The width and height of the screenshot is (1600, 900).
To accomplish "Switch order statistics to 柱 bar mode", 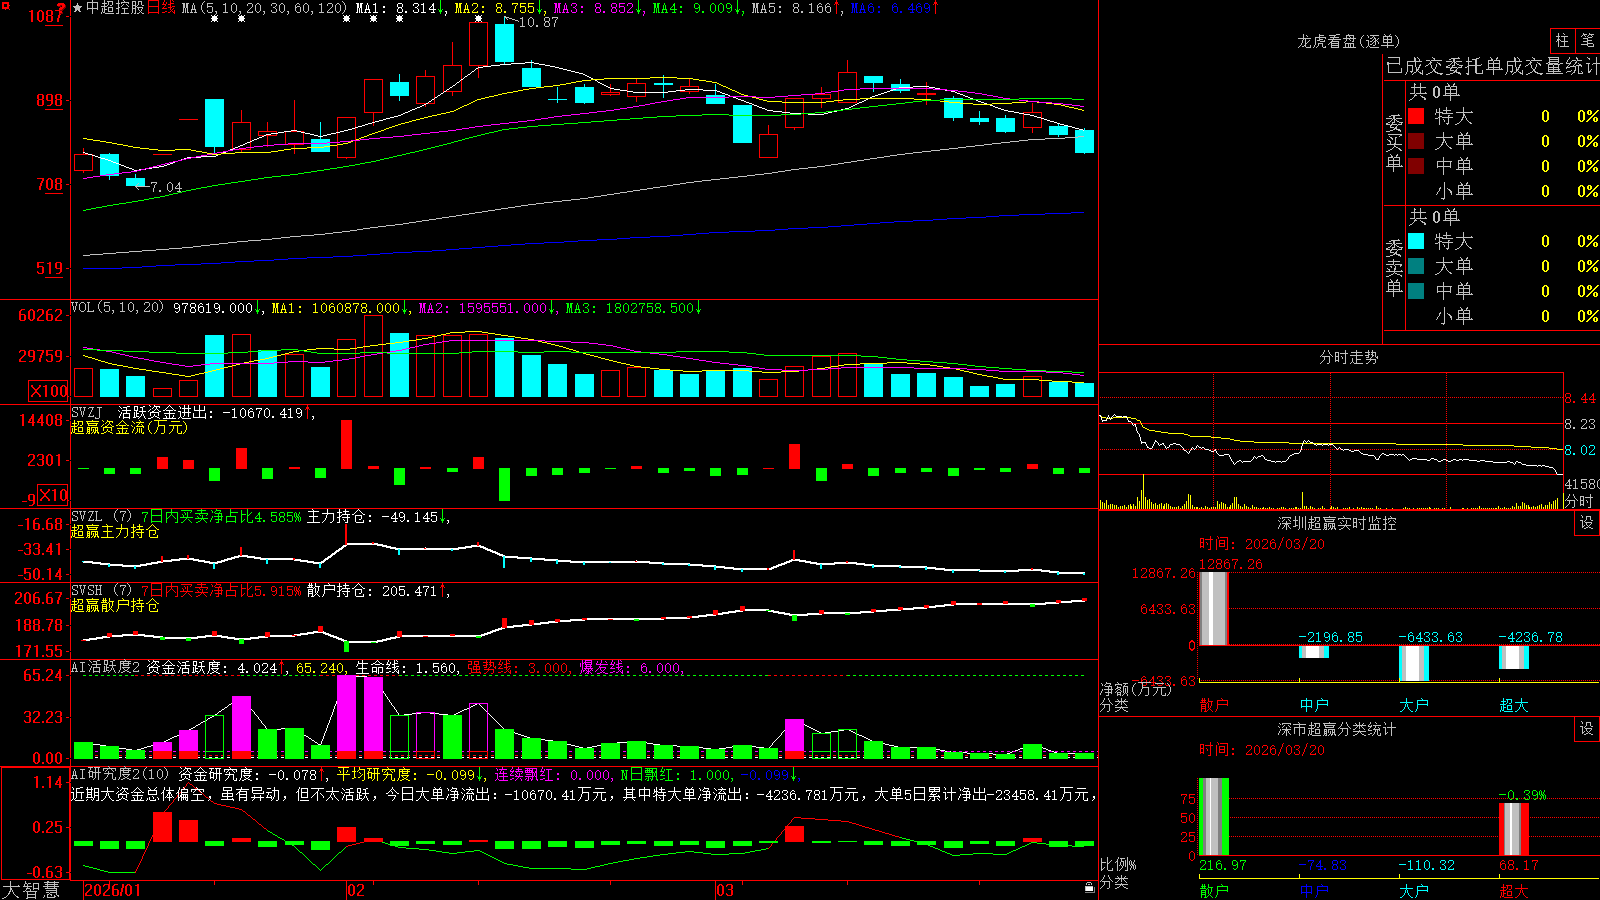I will pos(1562,41).
